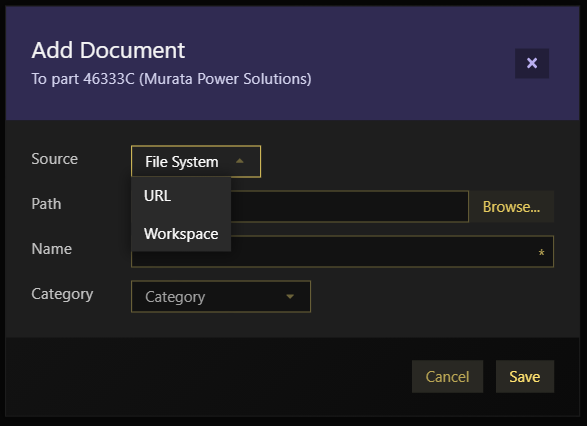
Task: Expand Category using its down arrow
Action: coord(290,296)
